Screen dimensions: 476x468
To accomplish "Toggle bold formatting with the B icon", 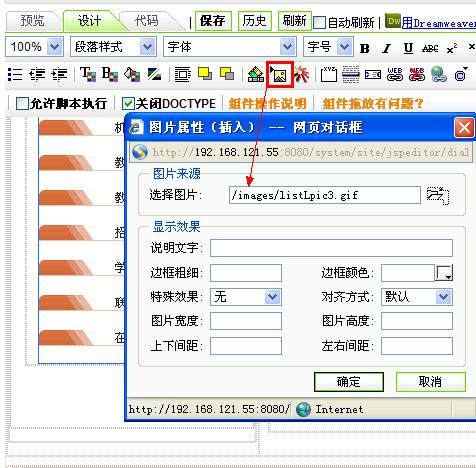I will coord(365,49).
